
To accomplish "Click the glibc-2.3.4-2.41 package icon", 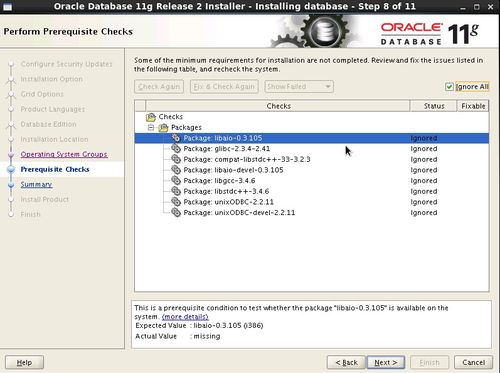I will click(x=176, y=149).
